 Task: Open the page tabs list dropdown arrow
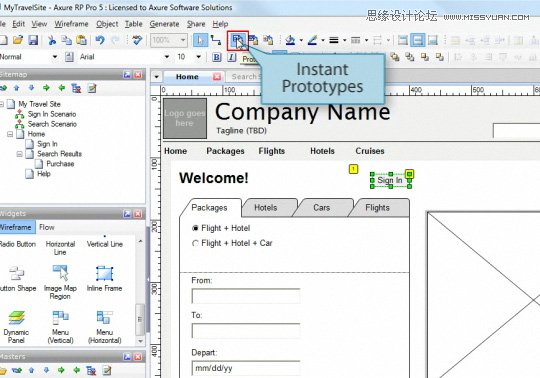point(156,76)
